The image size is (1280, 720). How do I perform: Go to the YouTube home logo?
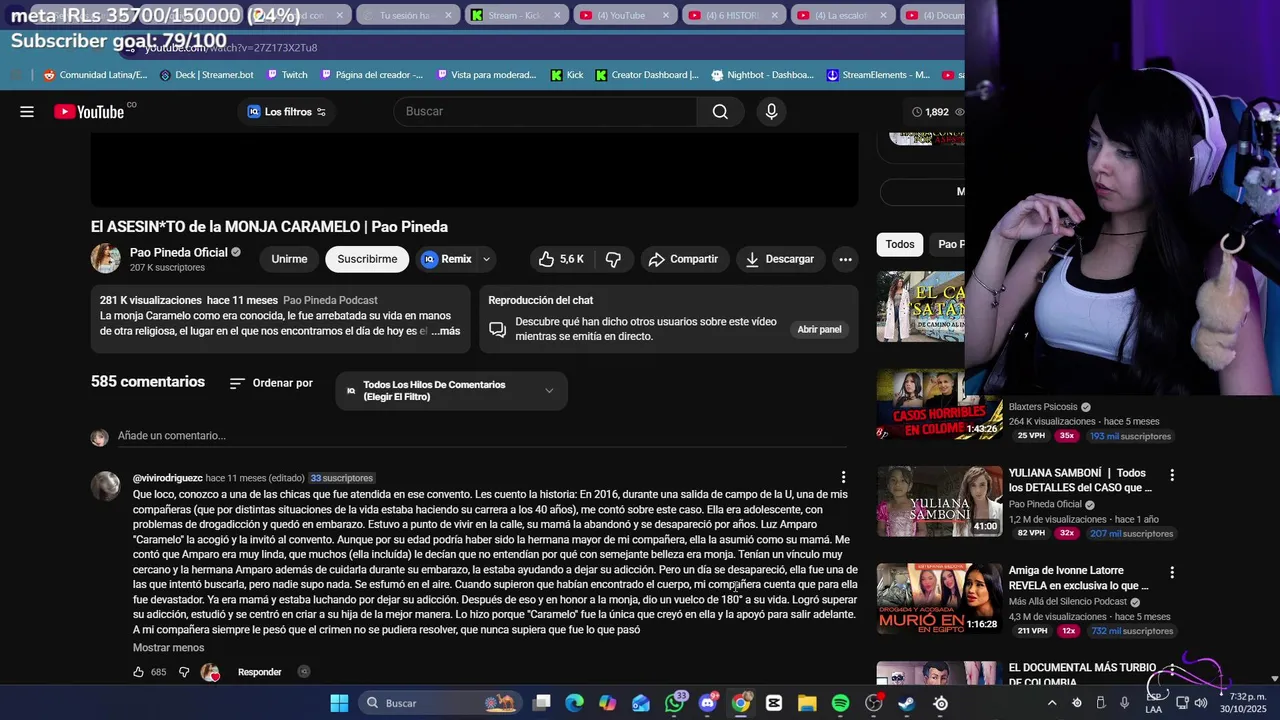coord(89,111)
